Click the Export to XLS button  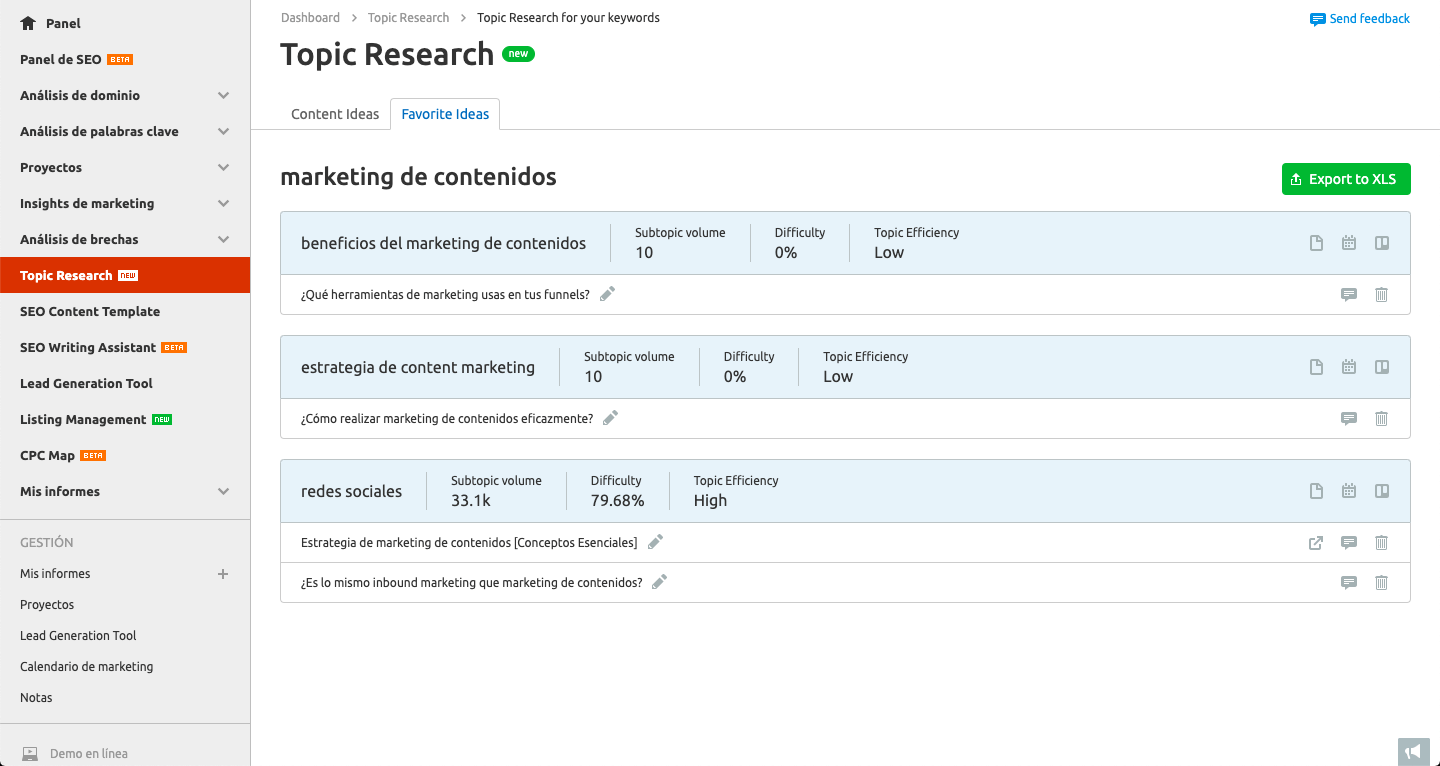click(1346, 179)
